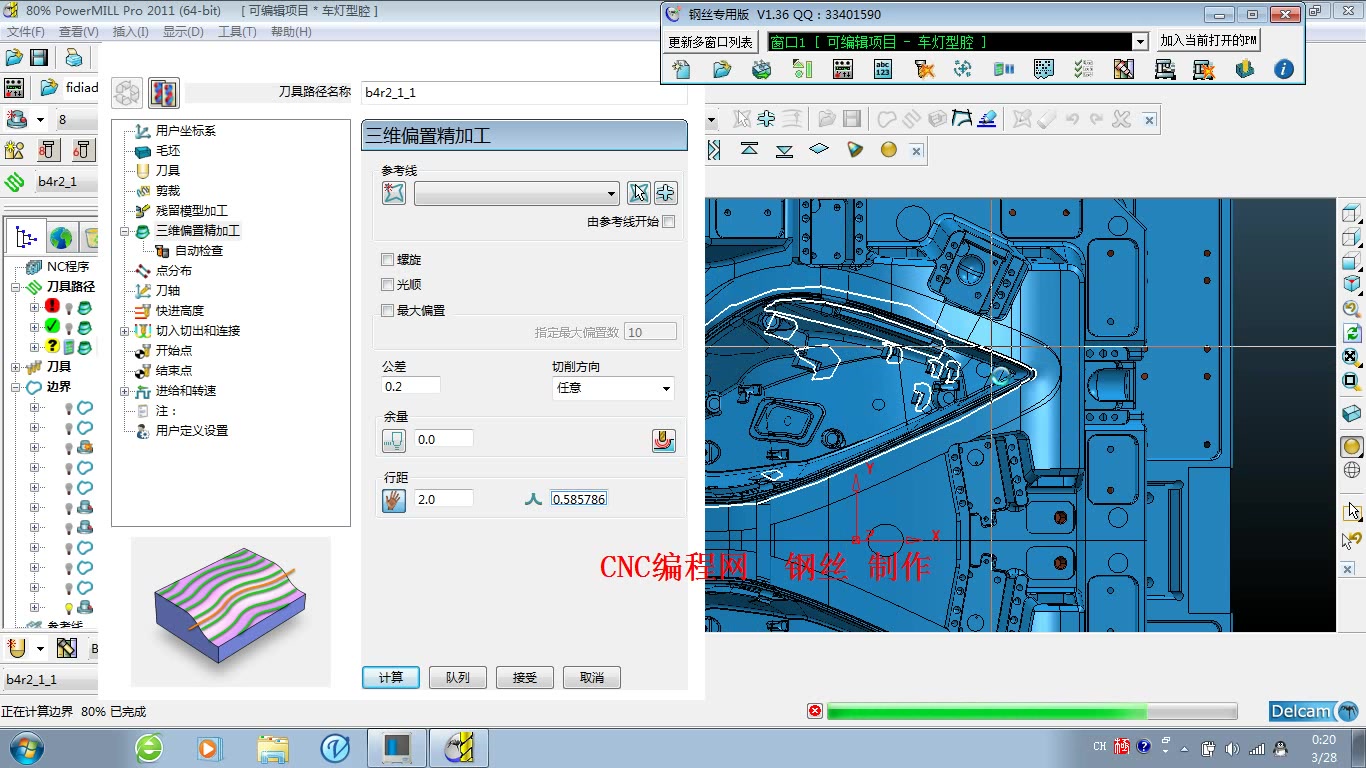Click the green checklist icon in 钢丝 toolbar
1366x768 pixels.
click(x=1083, y=69)
